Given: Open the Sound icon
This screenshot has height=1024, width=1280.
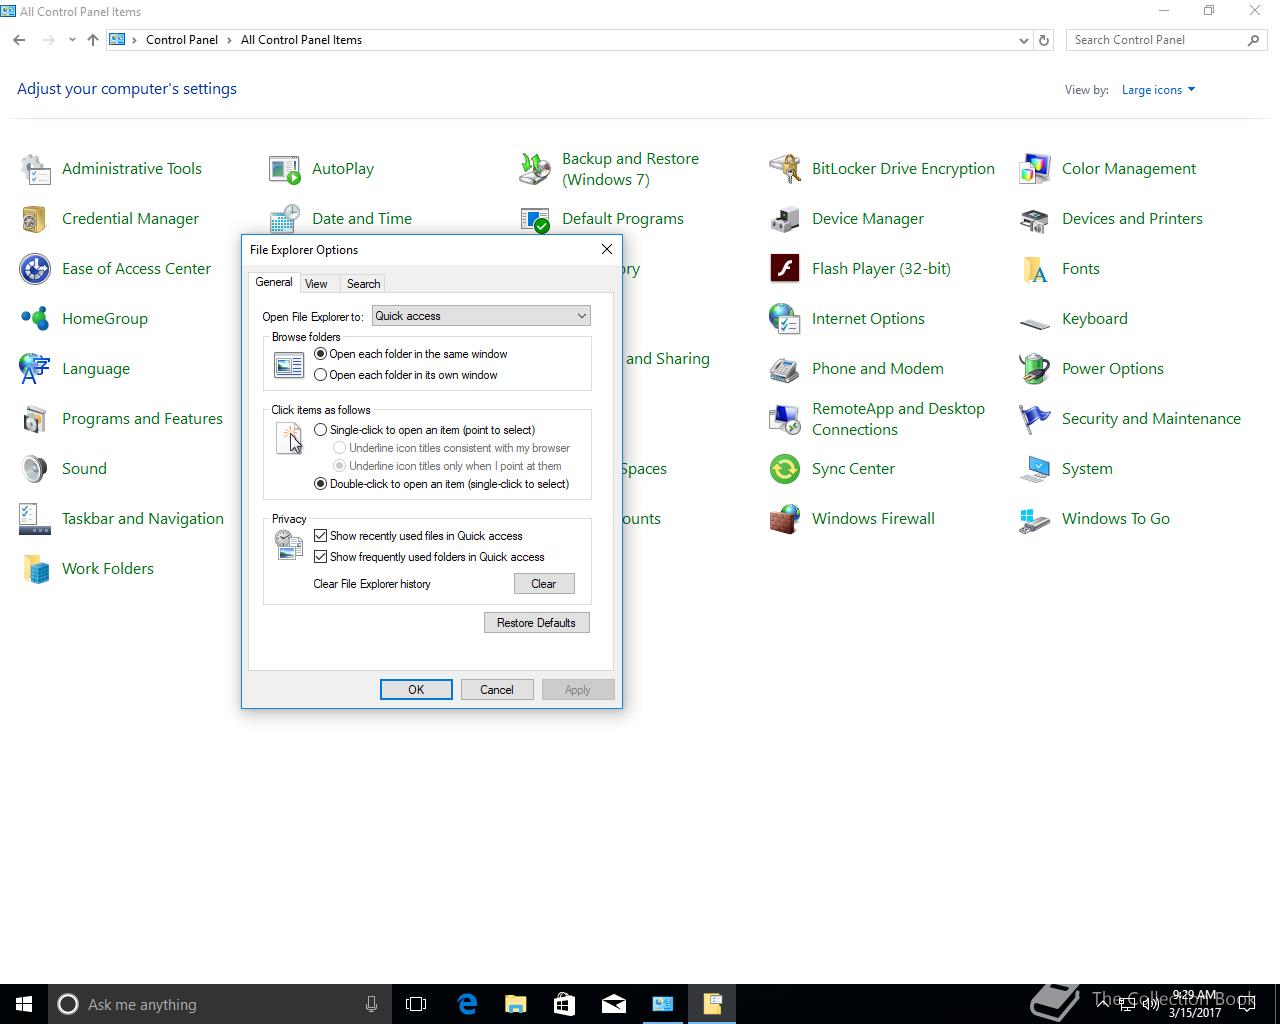Looking at the screenshot, I should (x=36, y=469).
